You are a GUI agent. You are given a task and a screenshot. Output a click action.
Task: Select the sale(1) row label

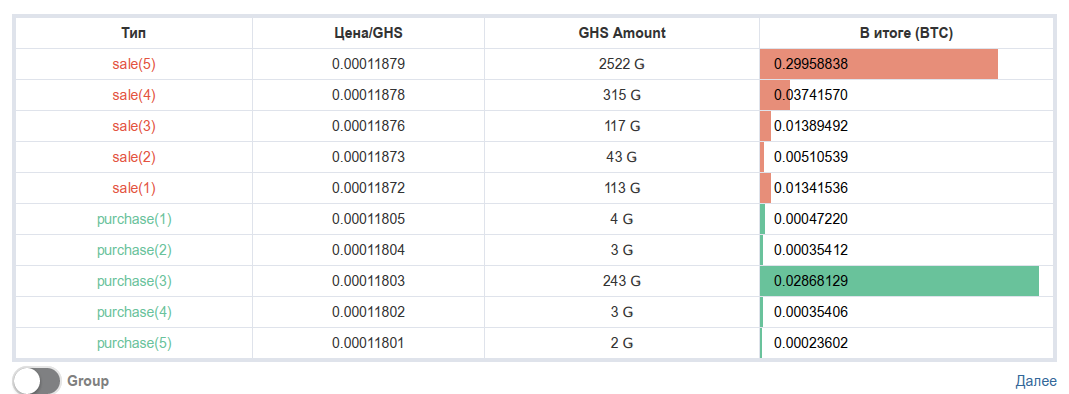coord(134,188)
